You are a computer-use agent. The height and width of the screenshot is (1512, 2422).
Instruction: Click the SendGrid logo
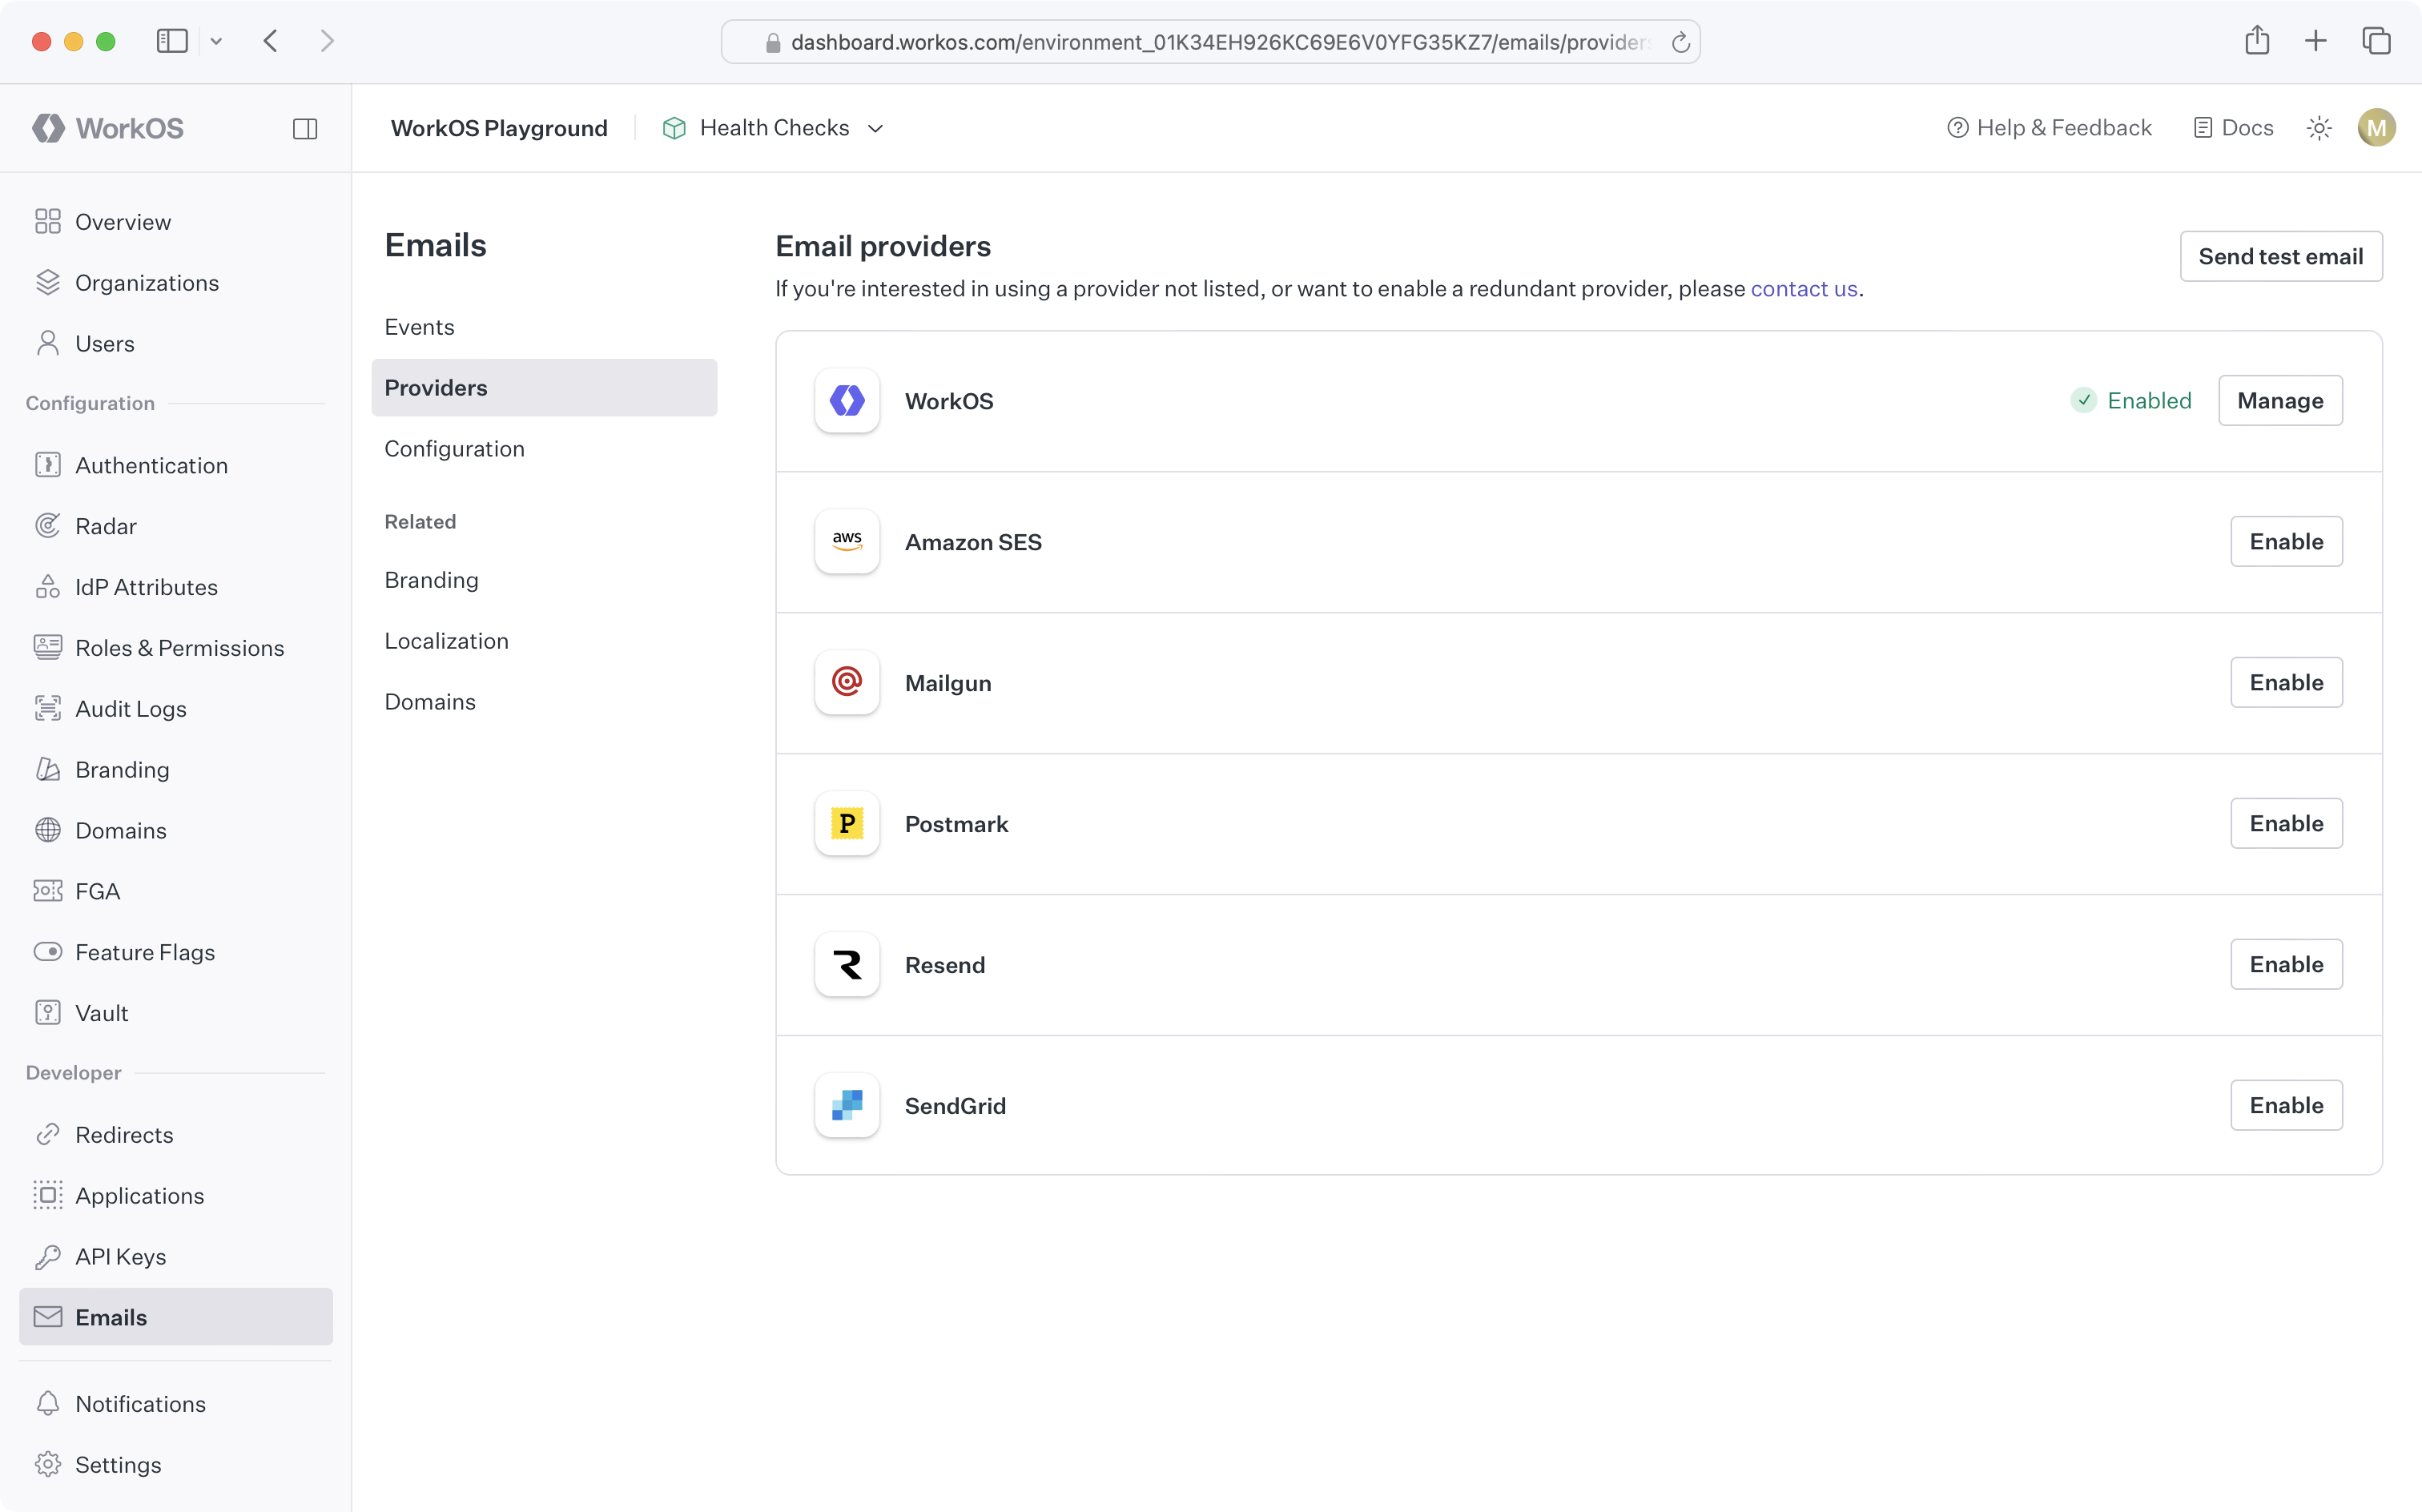(x=846, y=1105)
